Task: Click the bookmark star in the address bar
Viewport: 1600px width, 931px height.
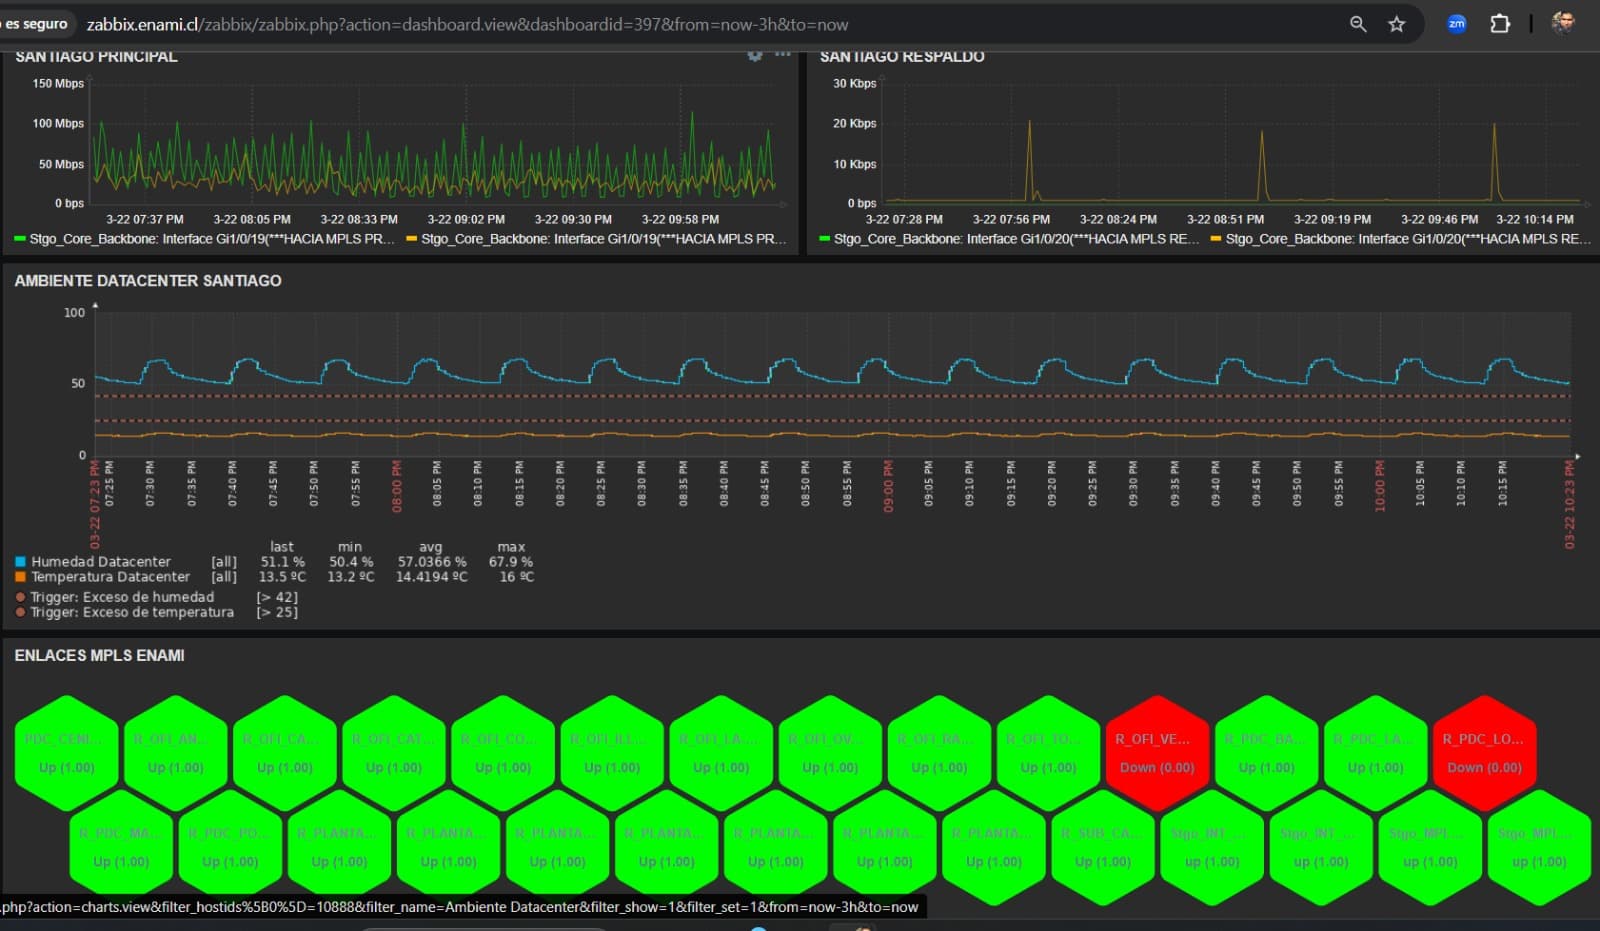Action: [1396, 23]
